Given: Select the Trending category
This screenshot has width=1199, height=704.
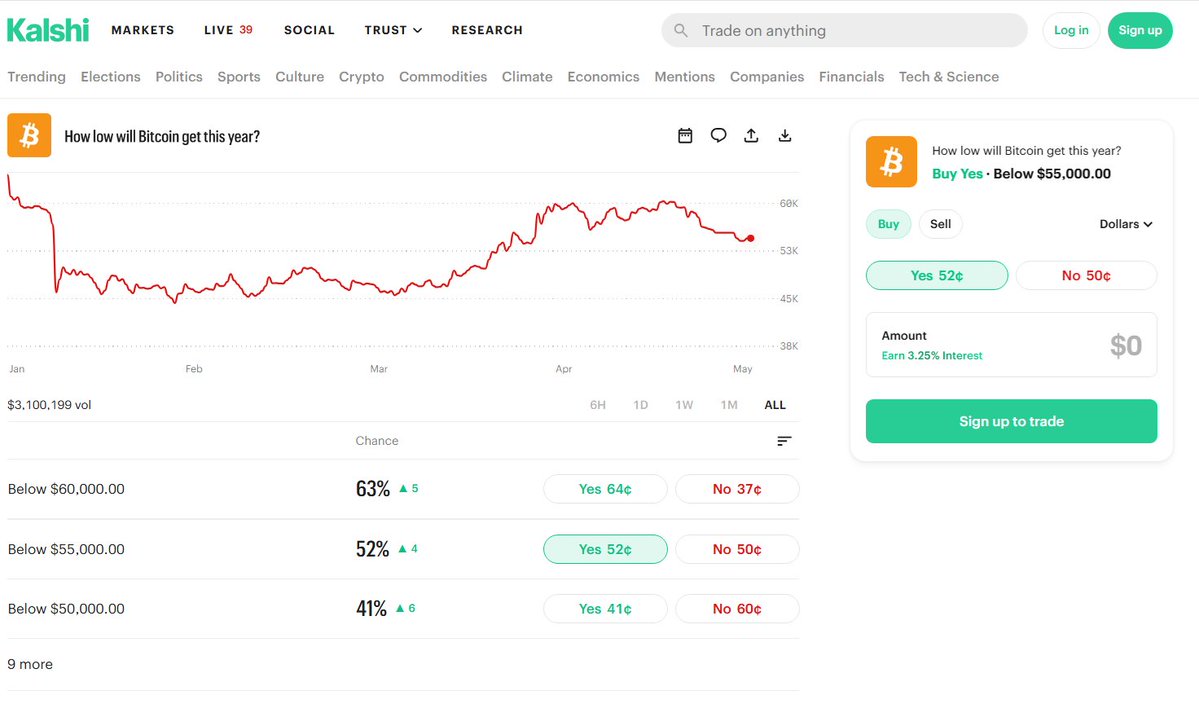Looking at the screenshot, I should coord(37,76).
